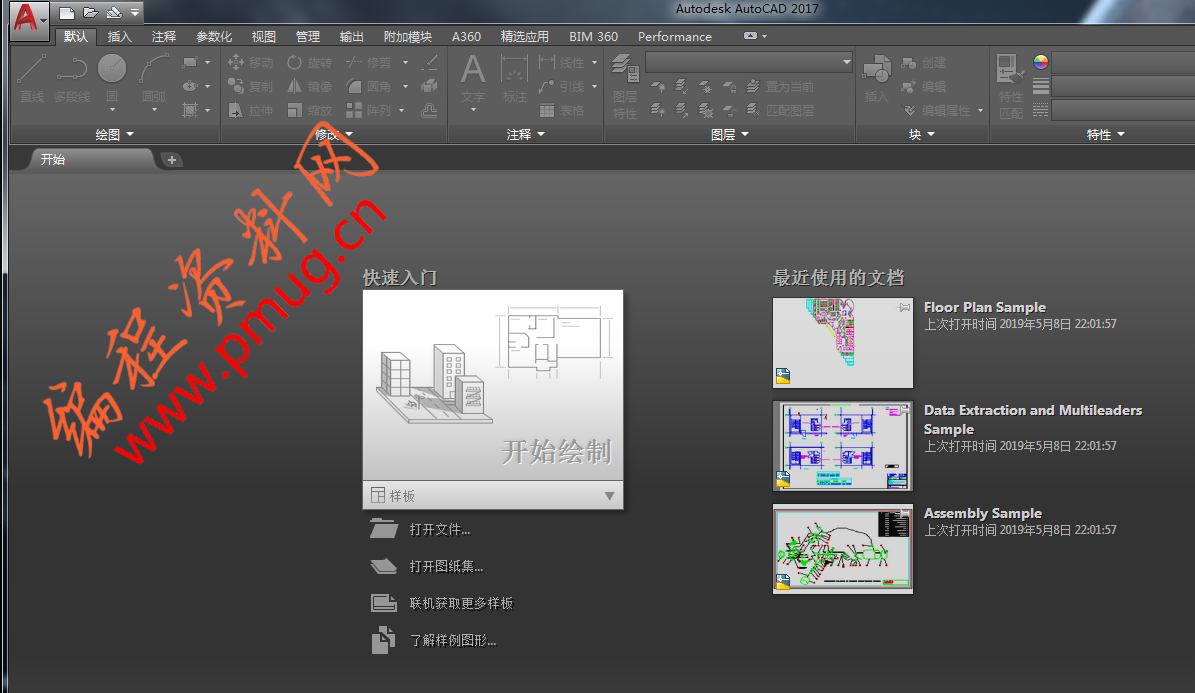
Task: Expand the Draw (绘图) panel
Action: coord(114,134)
